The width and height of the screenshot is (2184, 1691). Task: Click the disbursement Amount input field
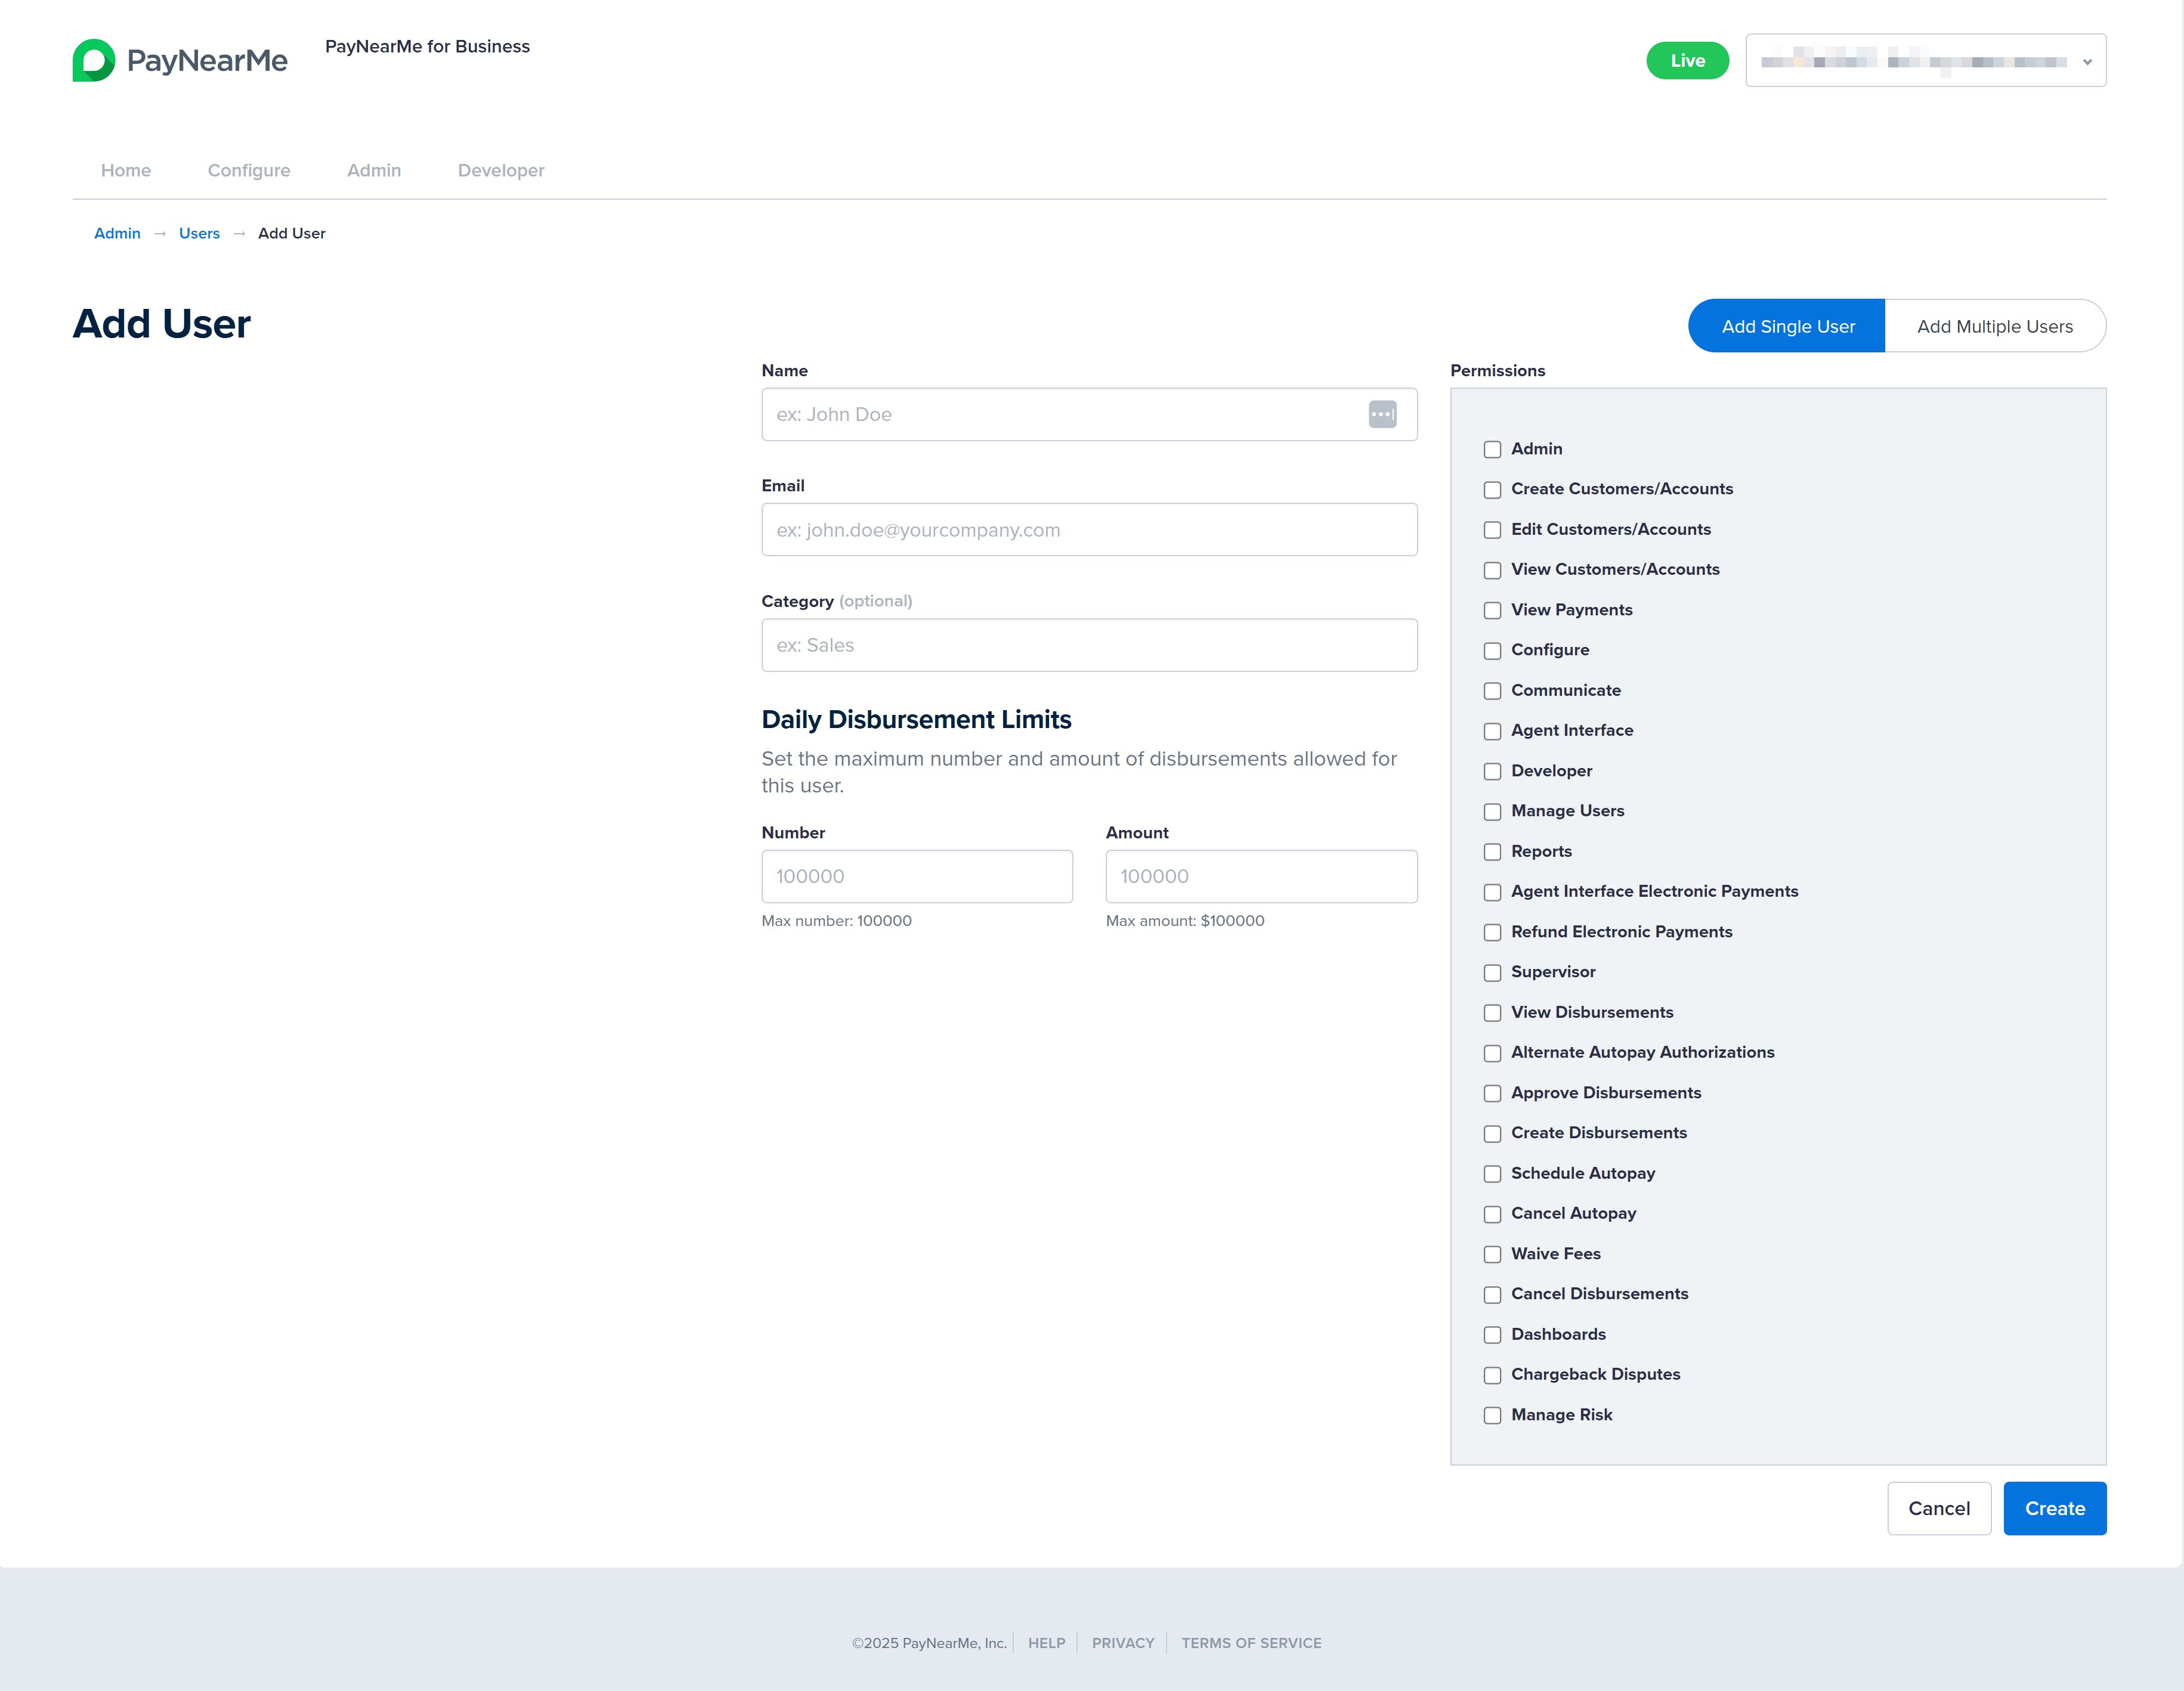click(x=1261, y=876)
